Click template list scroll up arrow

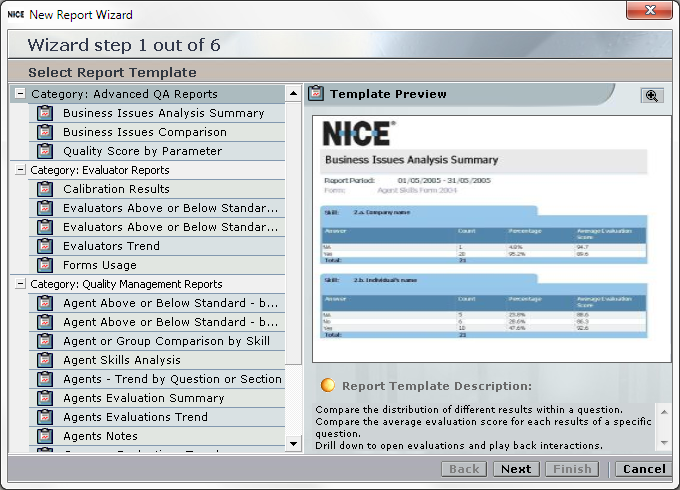coord(294,93)
